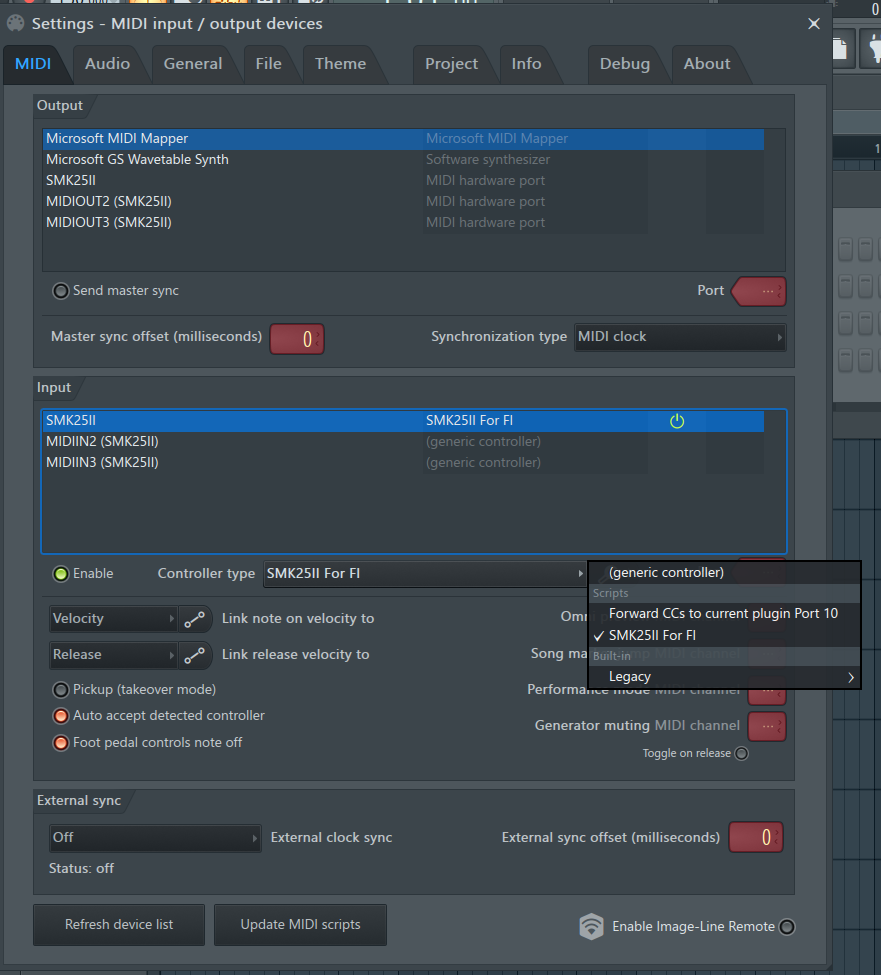This screenshot has width=881, height=975.
Task: Toggle the Enable option for the input device
Action: (x=60, y=573)
